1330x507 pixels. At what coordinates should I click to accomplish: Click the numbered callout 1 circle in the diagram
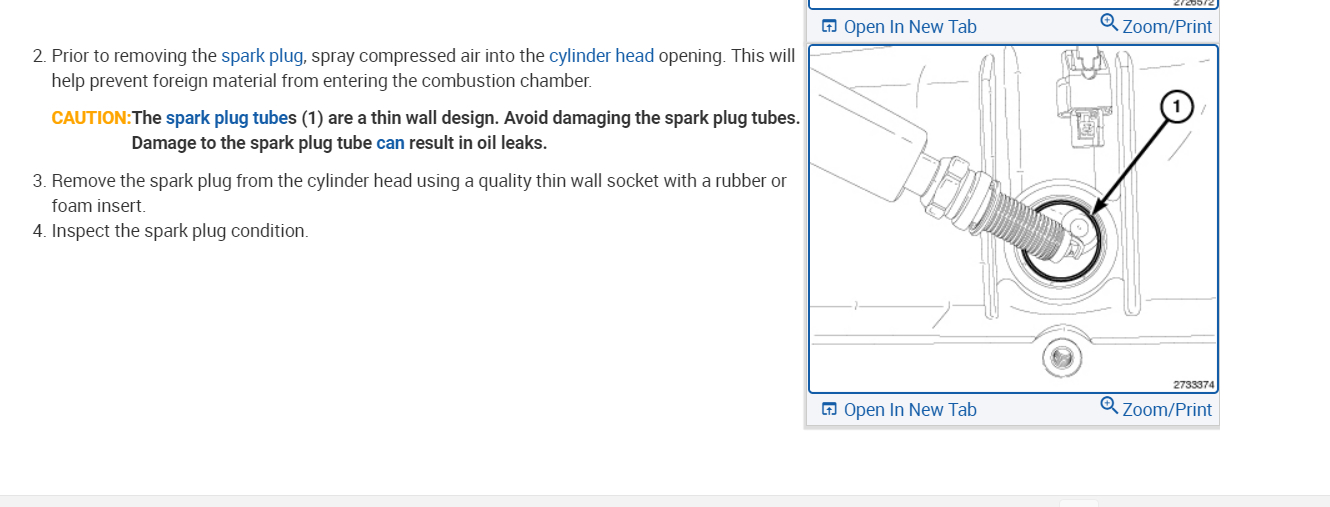1178,105
